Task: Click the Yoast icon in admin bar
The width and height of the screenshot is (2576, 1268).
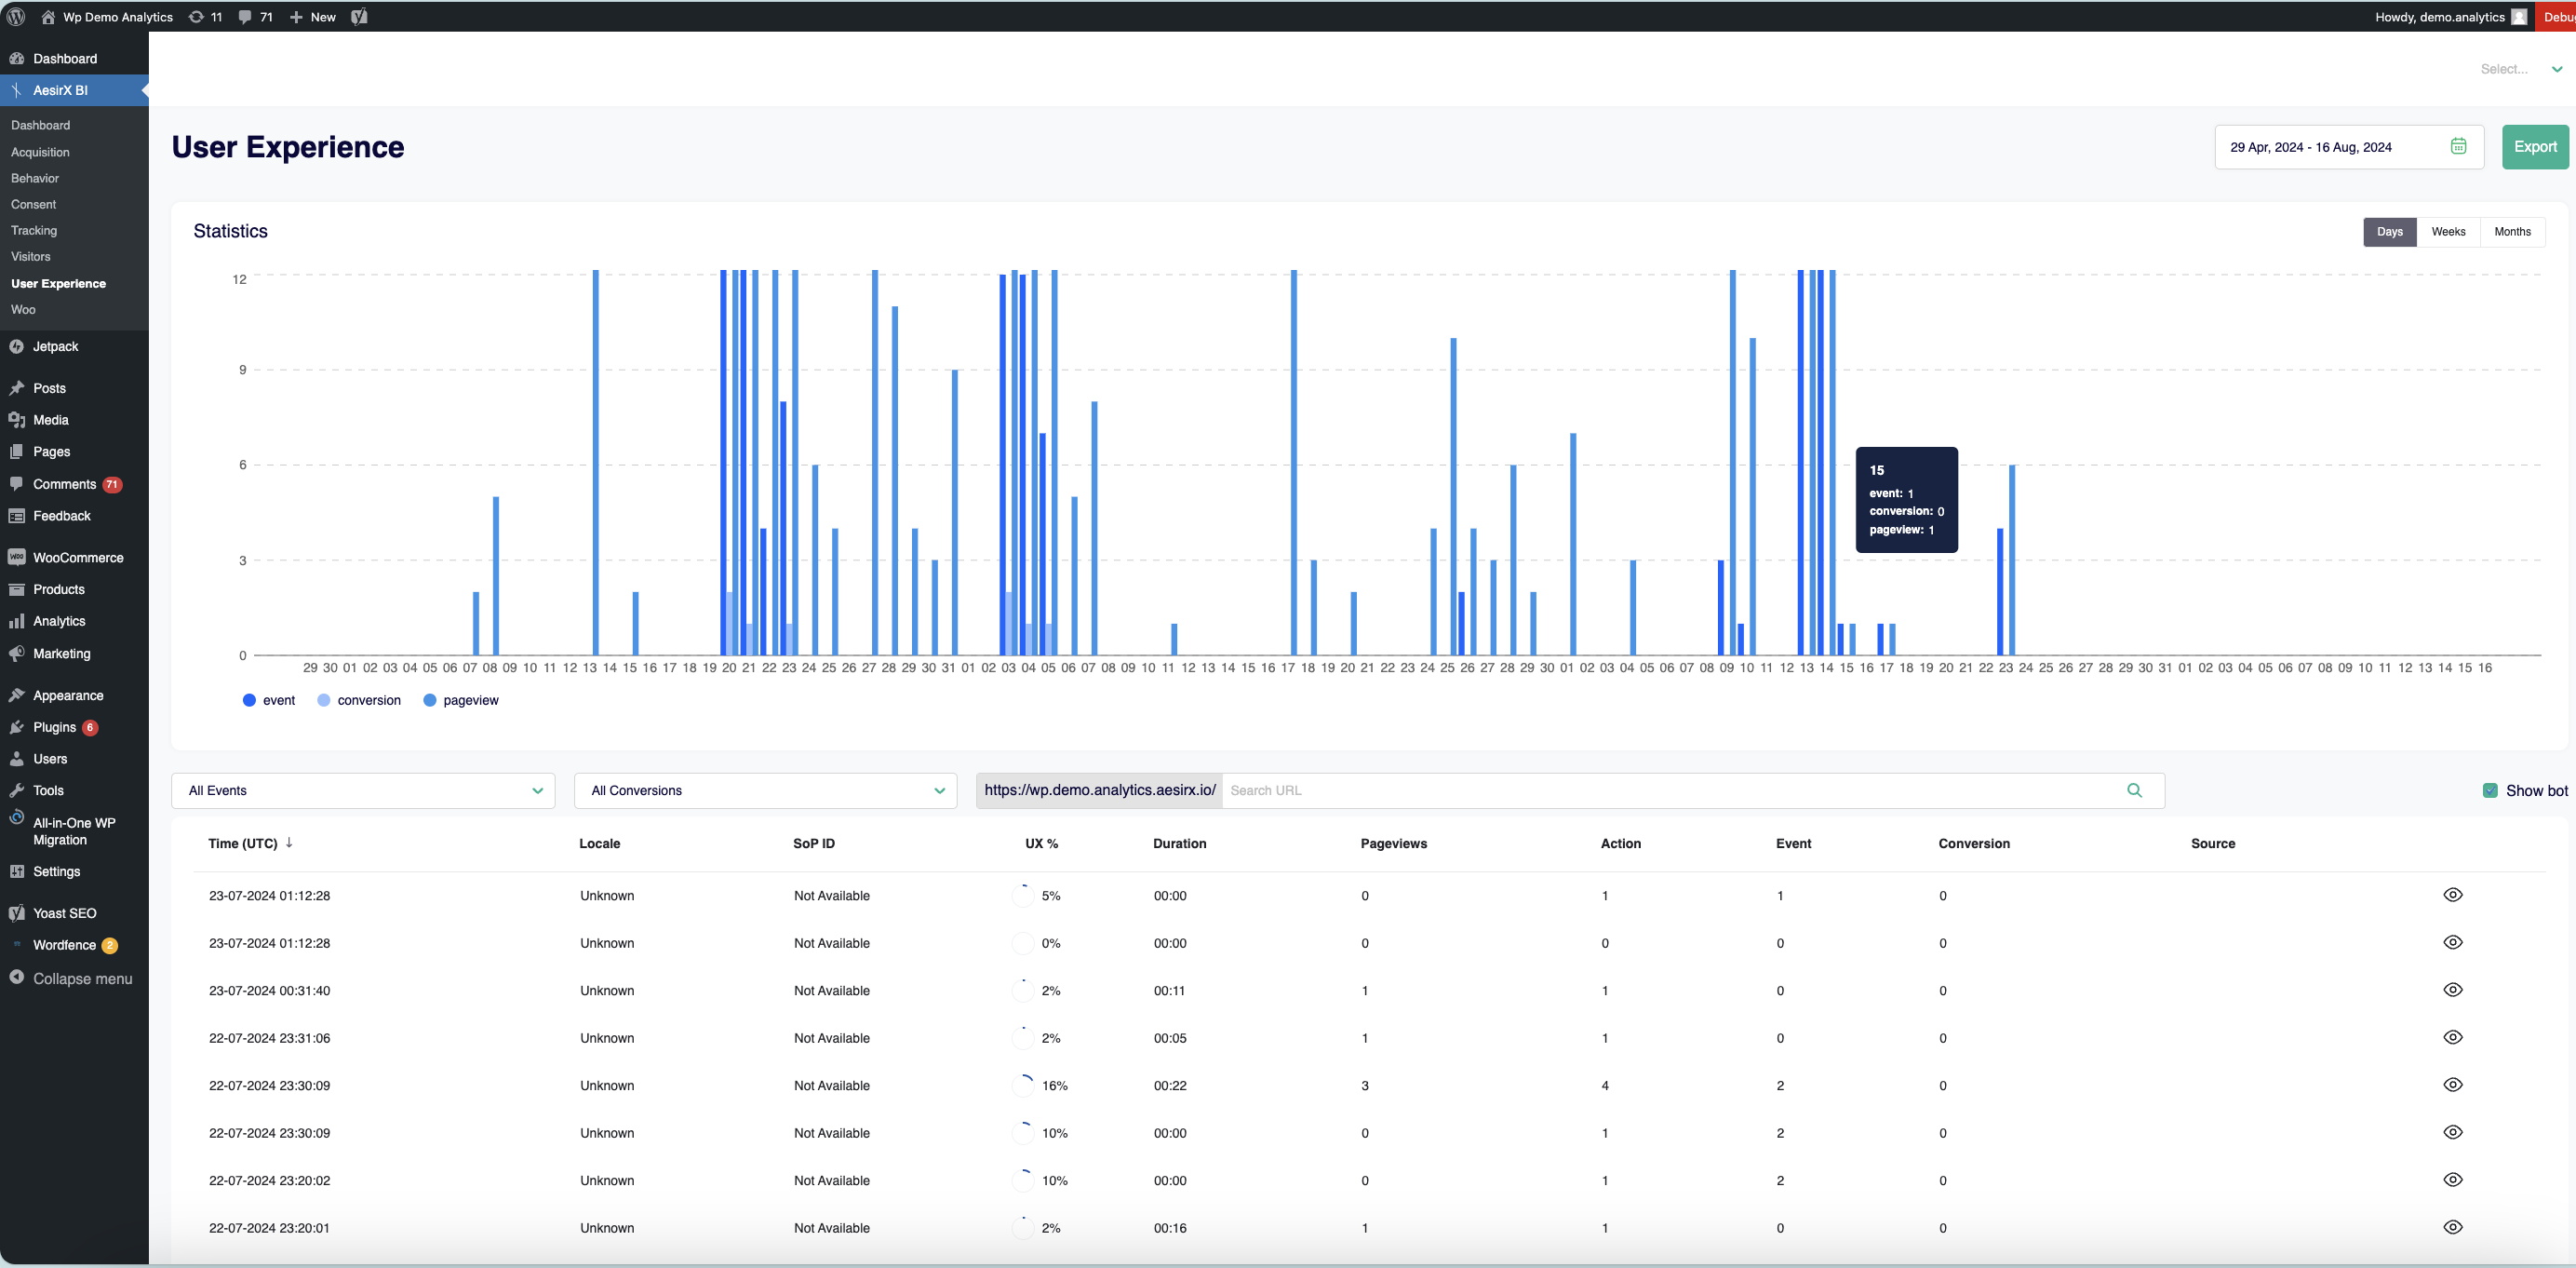Action: tap(359, 17)
